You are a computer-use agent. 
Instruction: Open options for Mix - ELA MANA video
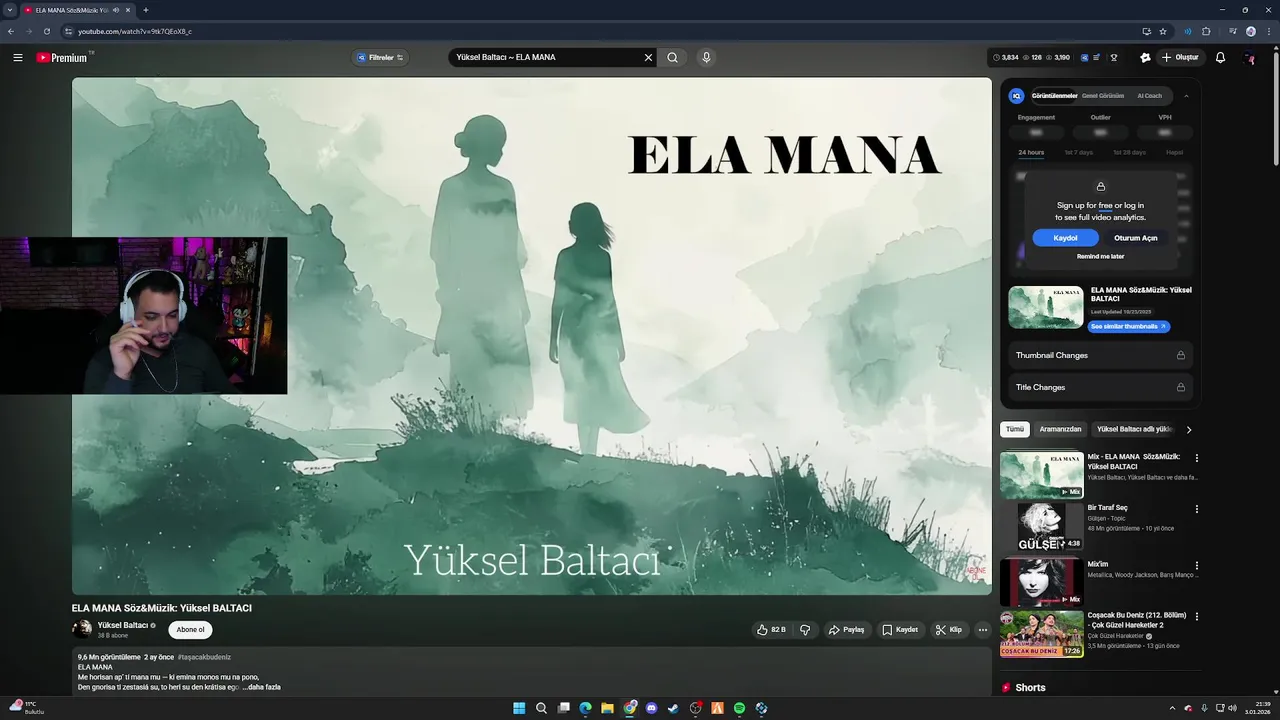pos(1196,458)
